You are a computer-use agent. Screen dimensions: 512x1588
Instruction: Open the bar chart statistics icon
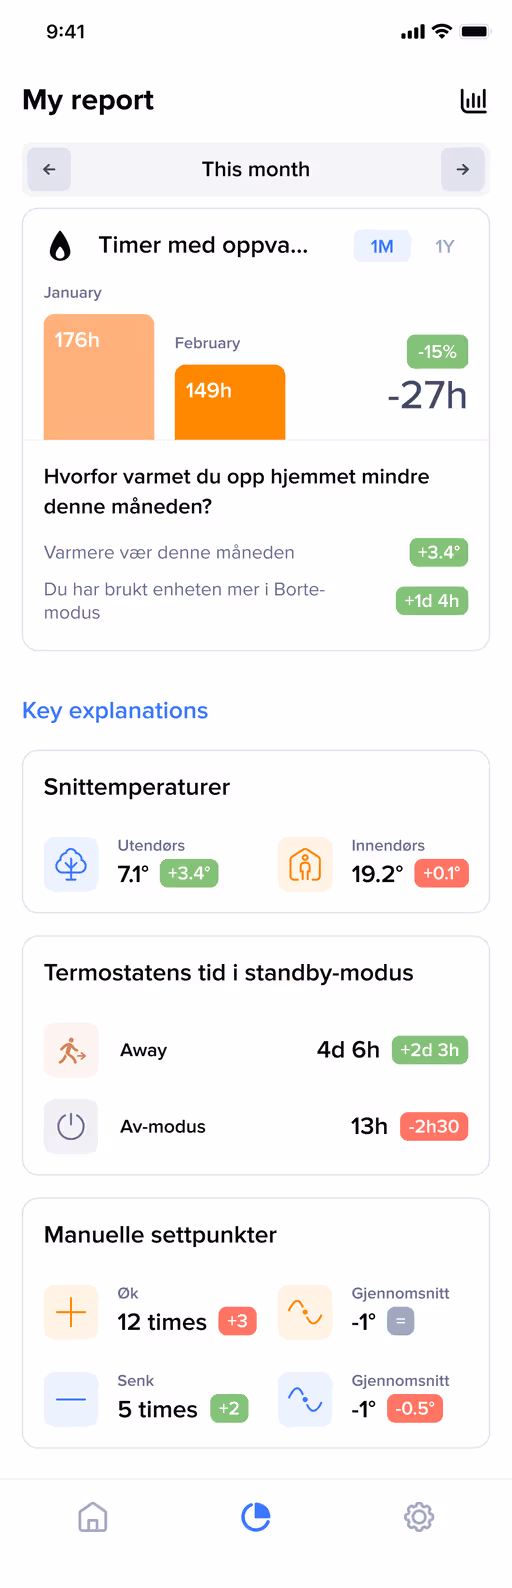[x=473, y=100]
